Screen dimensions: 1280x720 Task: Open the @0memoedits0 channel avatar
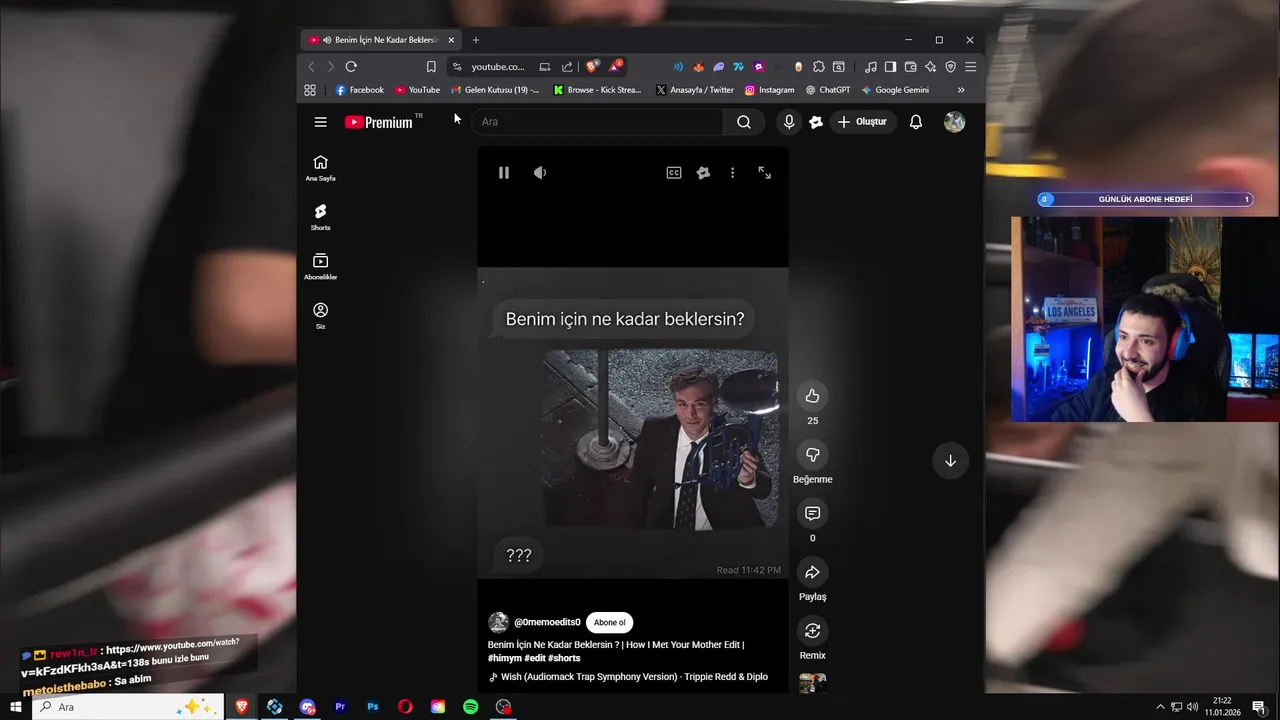498,623
